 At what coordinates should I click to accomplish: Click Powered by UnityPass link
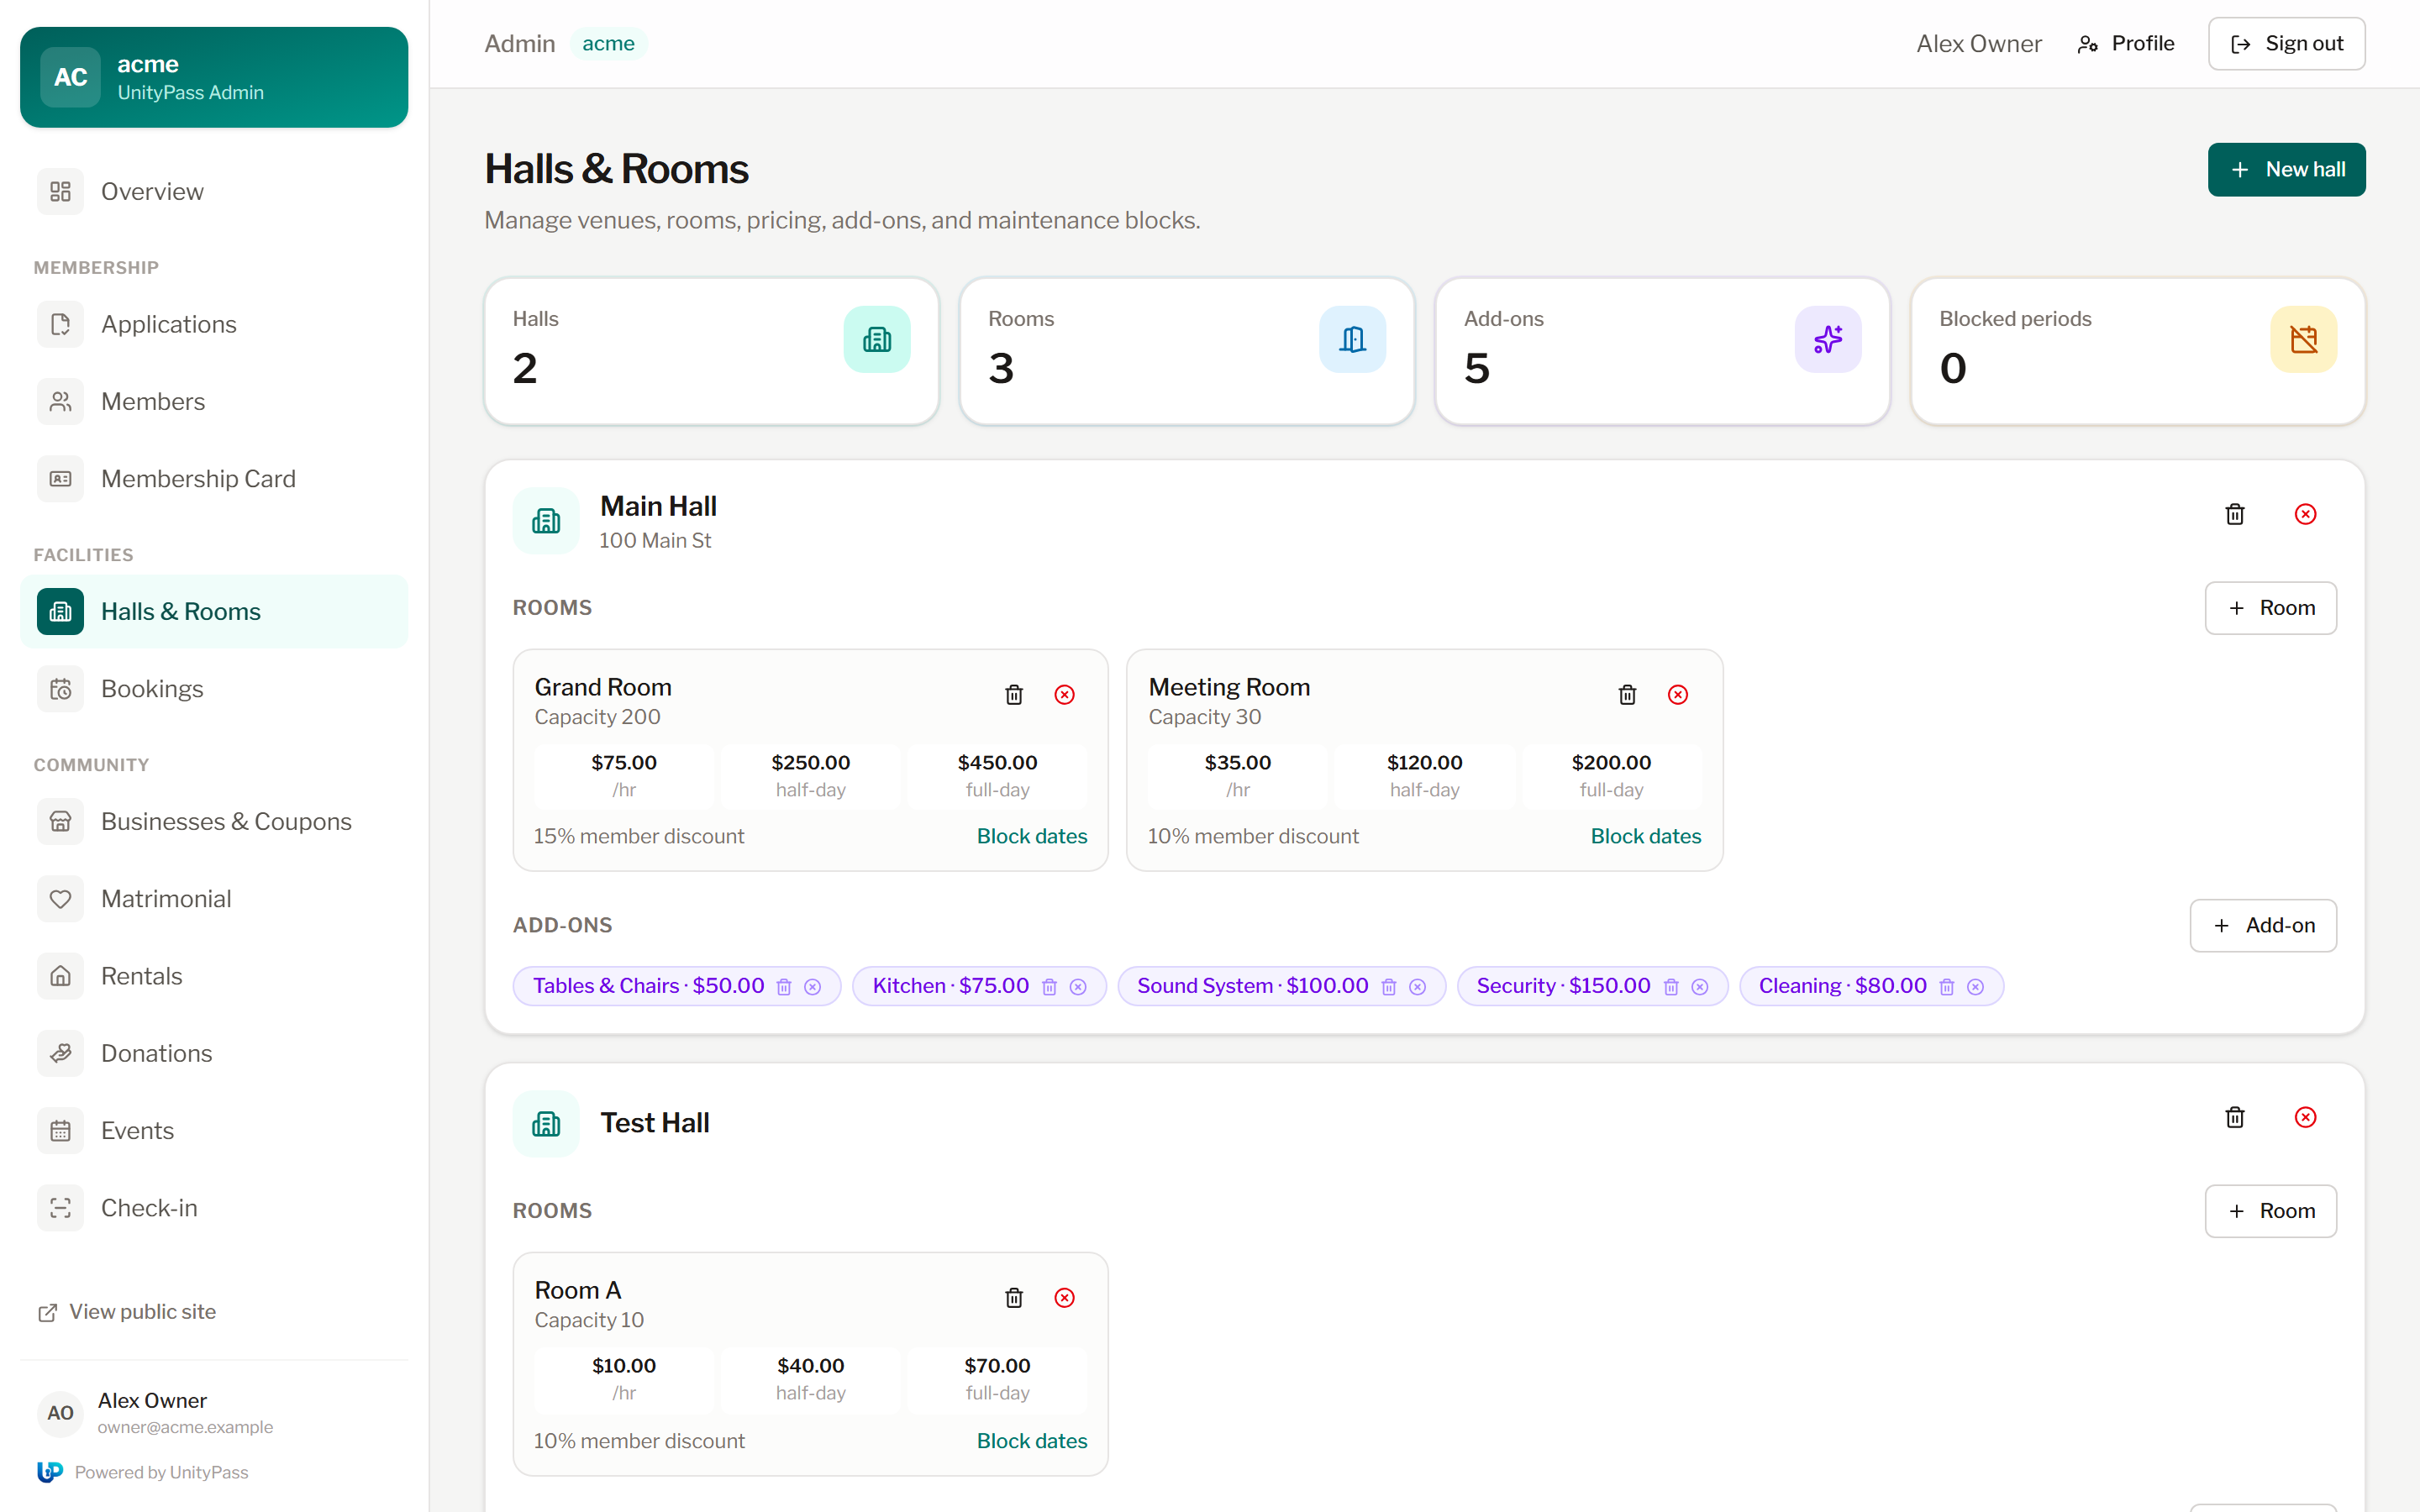point(143,1472)
